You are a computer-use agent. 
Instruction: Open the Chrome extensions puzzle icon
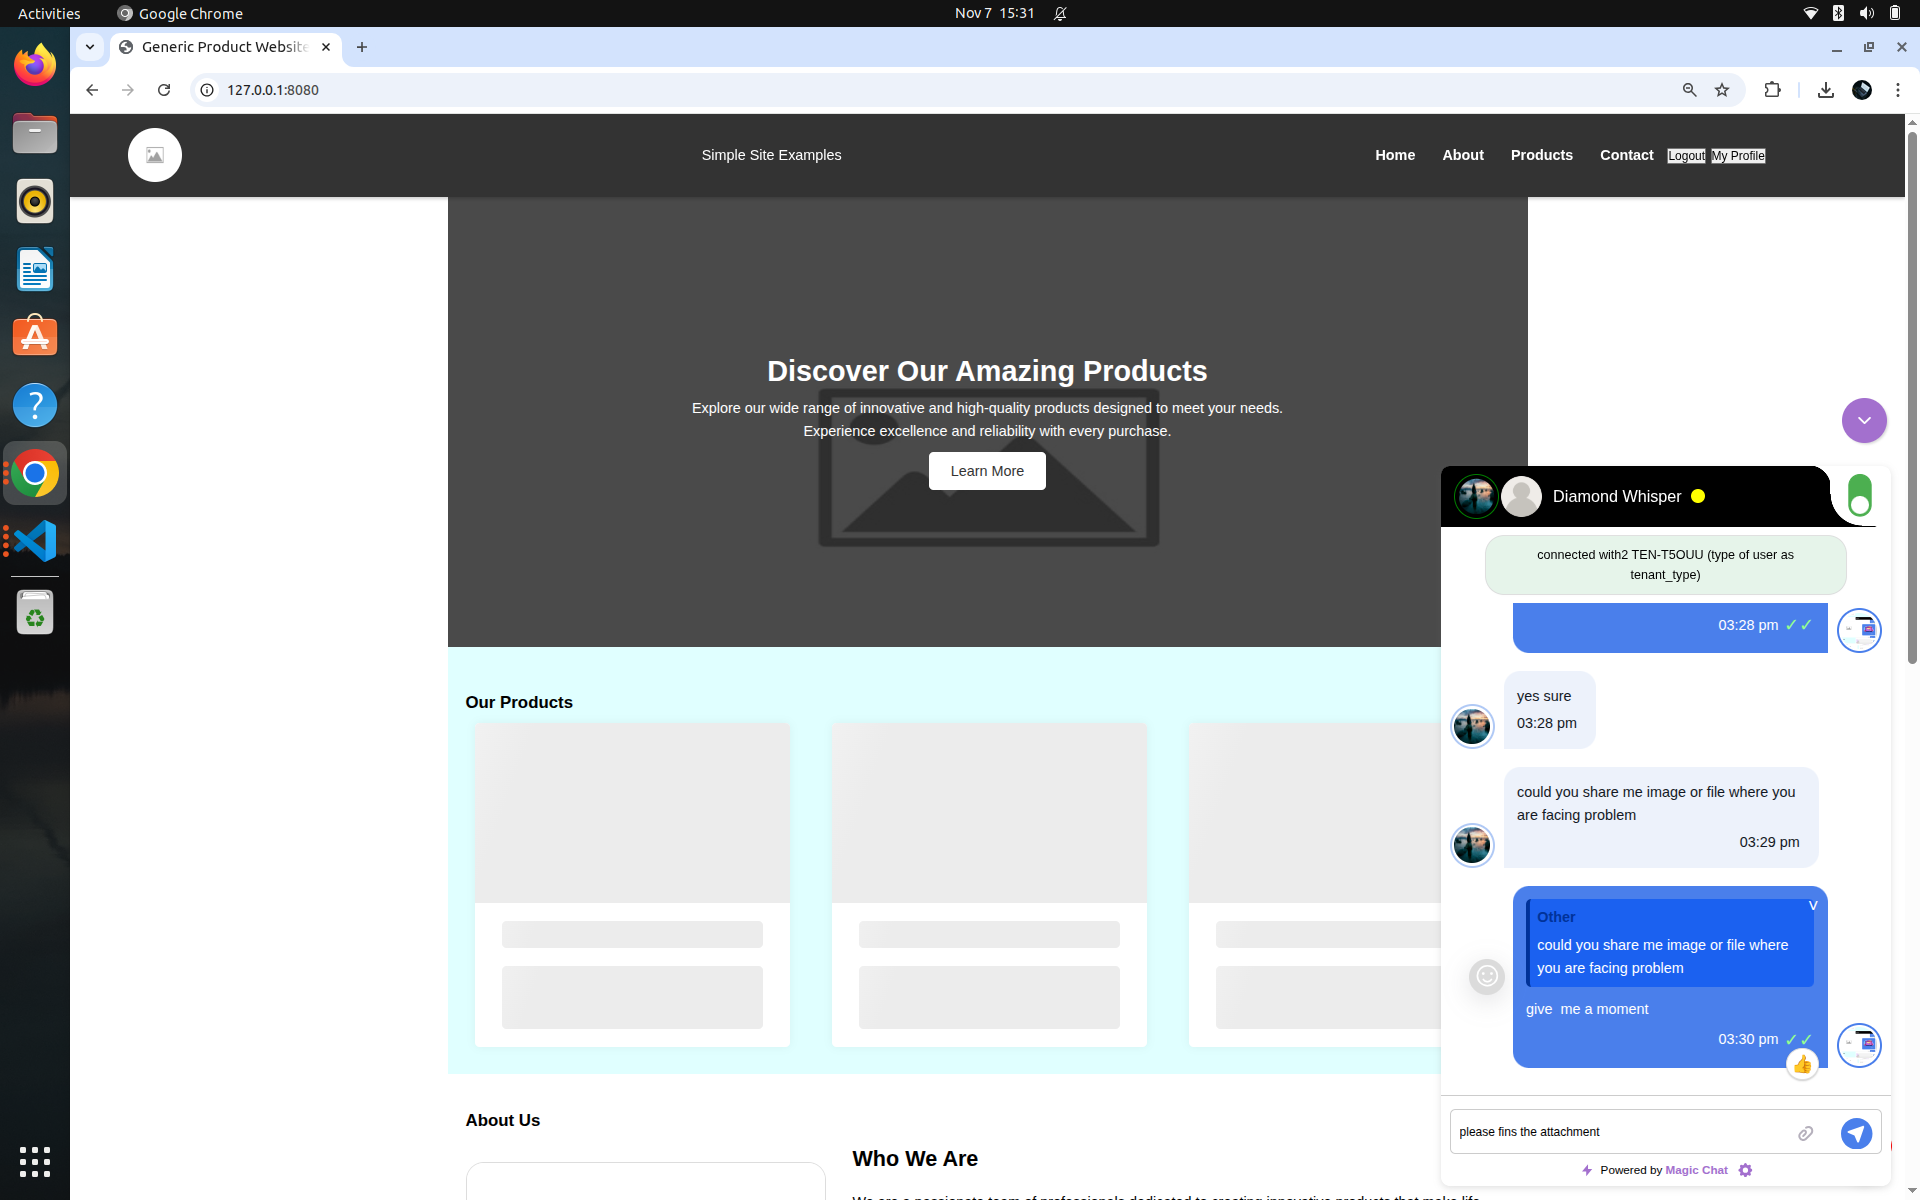click(x=1772, y=90)
